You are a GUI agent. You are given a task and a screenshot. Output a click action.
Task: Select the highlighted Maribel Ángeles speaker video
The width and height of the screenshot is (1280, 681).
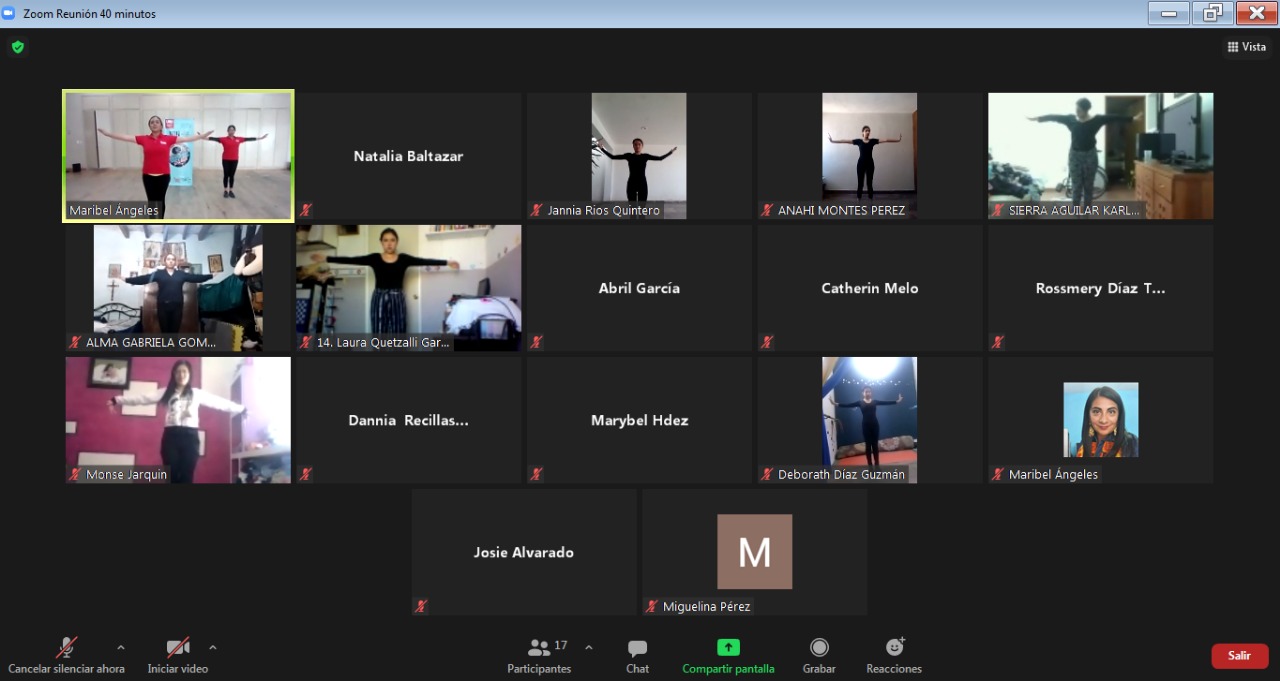pos(179,155)
